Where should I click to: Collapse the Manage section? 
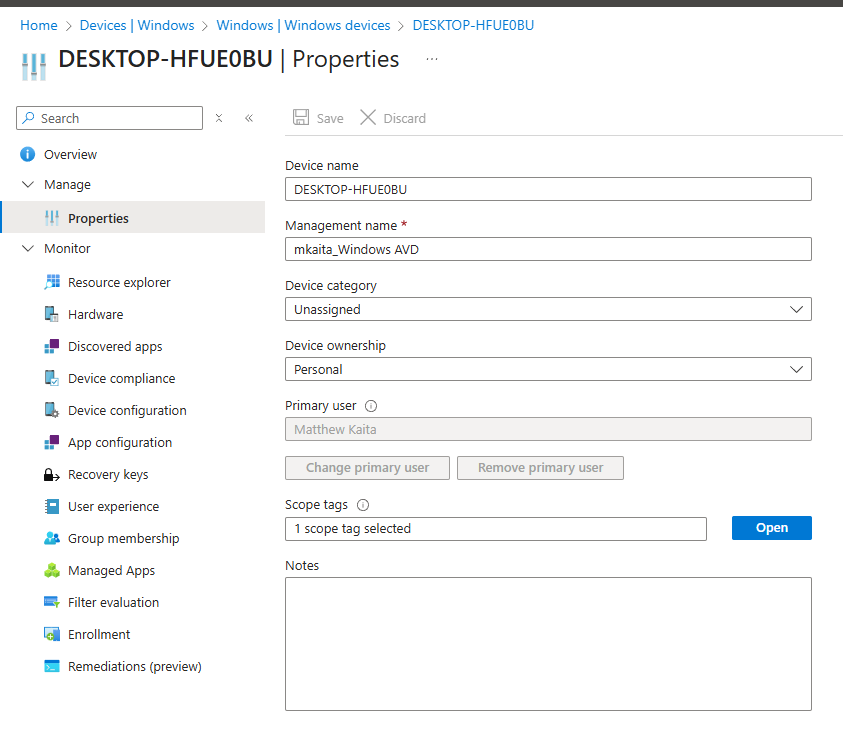(x=28, y=185)
